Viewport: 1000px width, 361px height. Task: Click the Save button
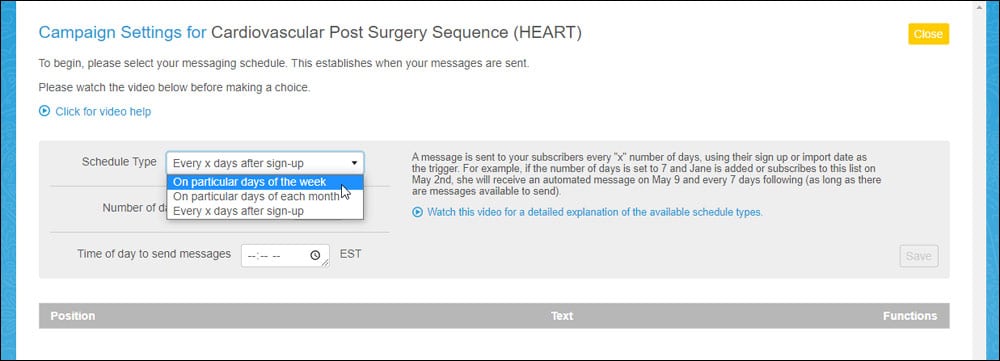coord(919,256)
